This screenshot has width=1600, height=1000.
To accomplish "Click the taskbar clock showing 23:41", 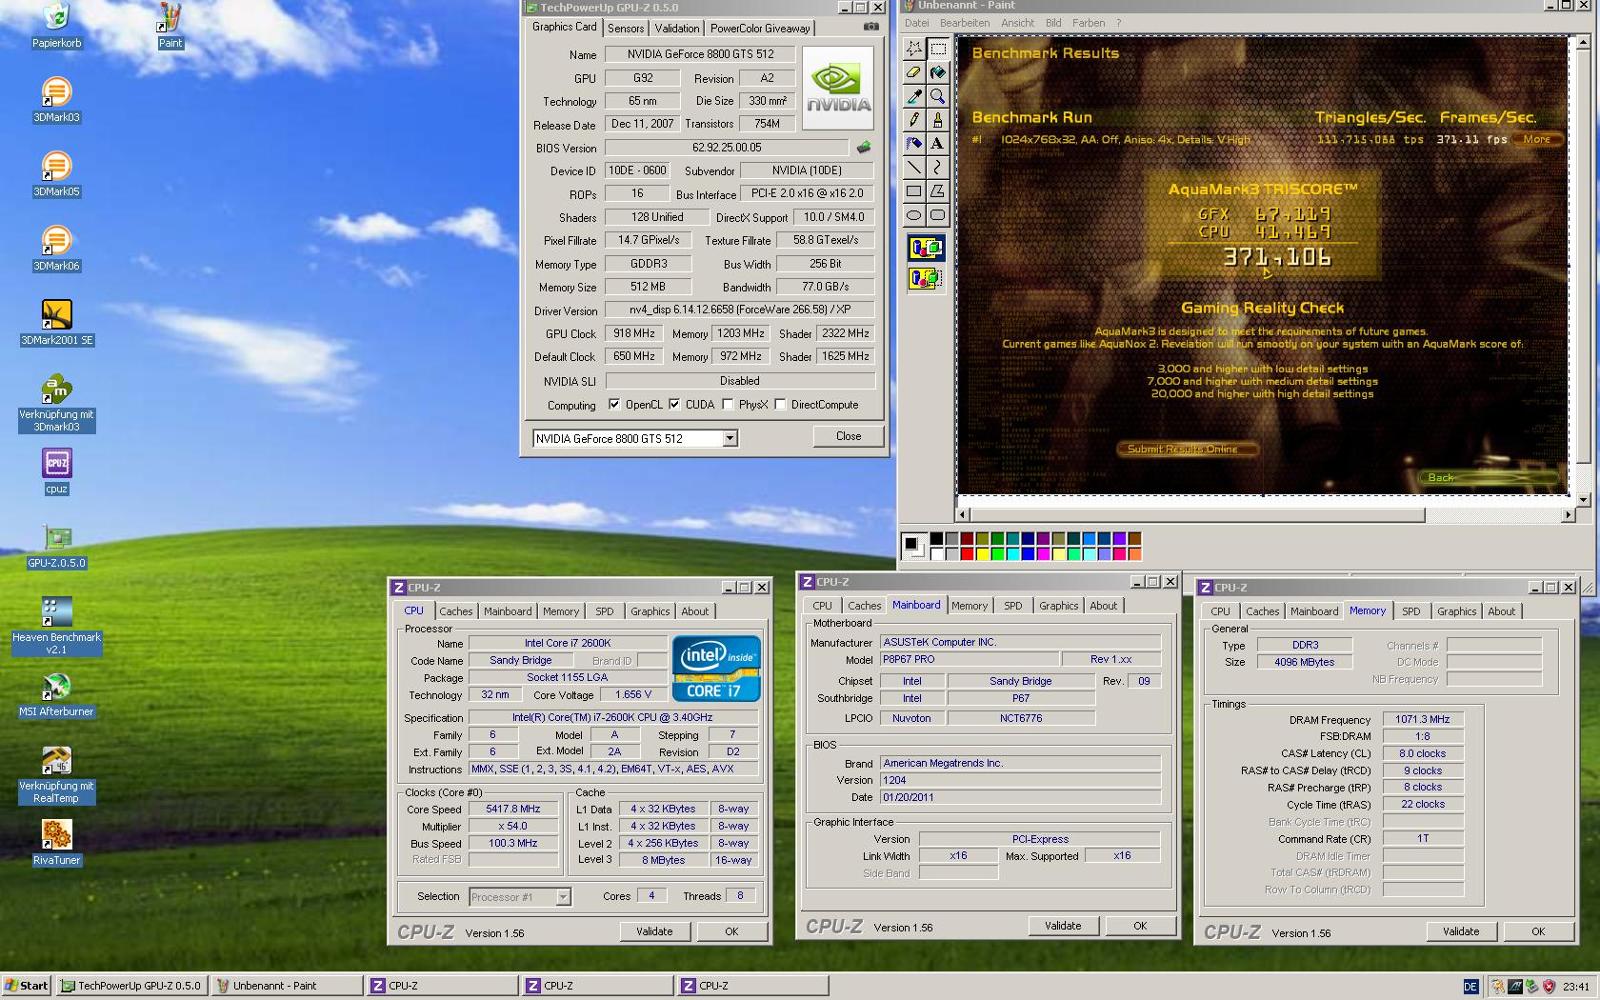I will pyautogui.click(x=1576, y=986).
